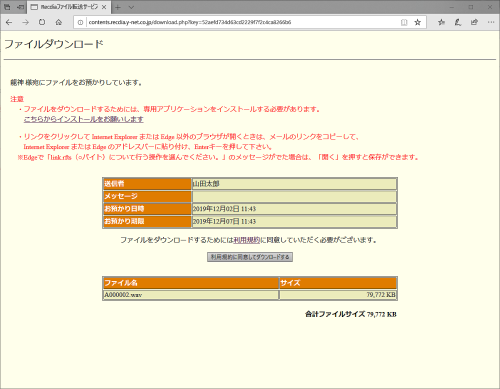Screen dimensions: 500x389
Task: Refresh the current page
Action: [x=42, y=22]
